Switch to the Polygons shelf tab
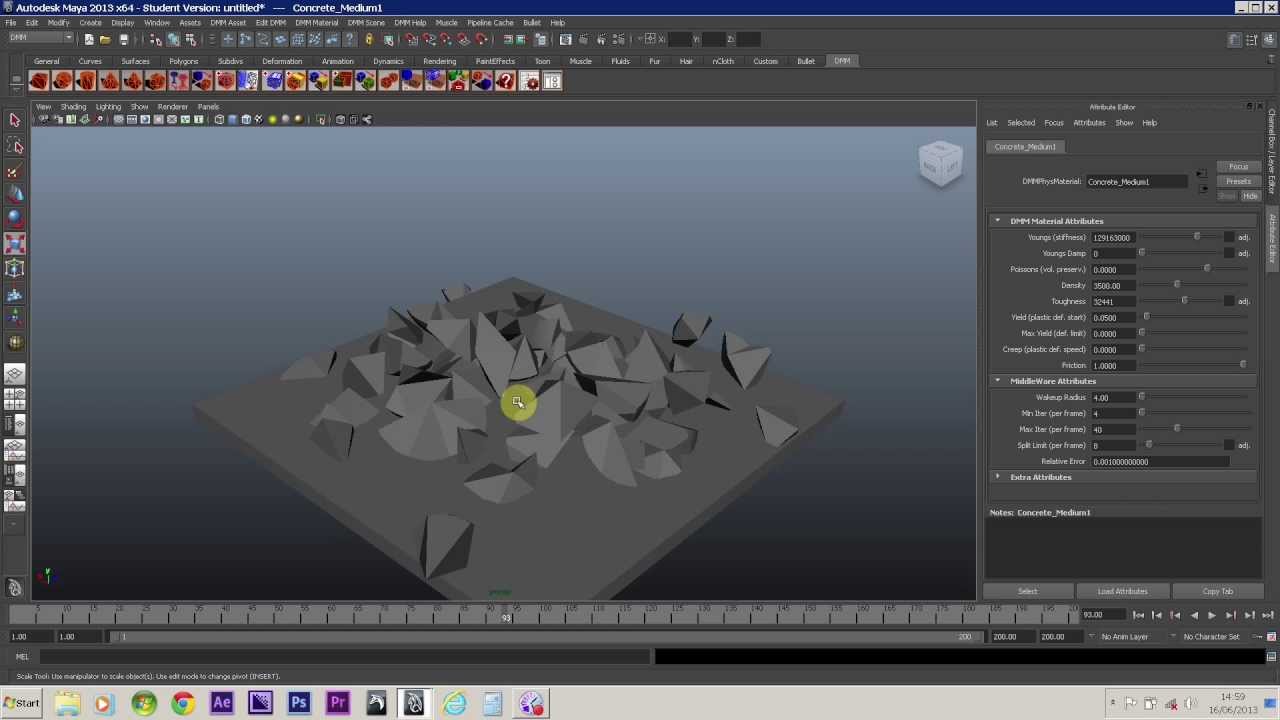The width and height of the screenshot is (1280, 720). coord(183,61)
